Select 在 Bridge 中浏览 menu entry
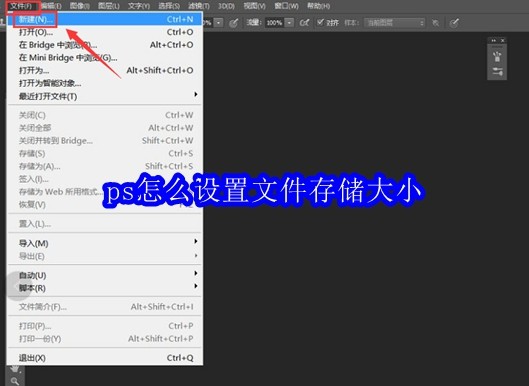 click(x=105, y=45)
